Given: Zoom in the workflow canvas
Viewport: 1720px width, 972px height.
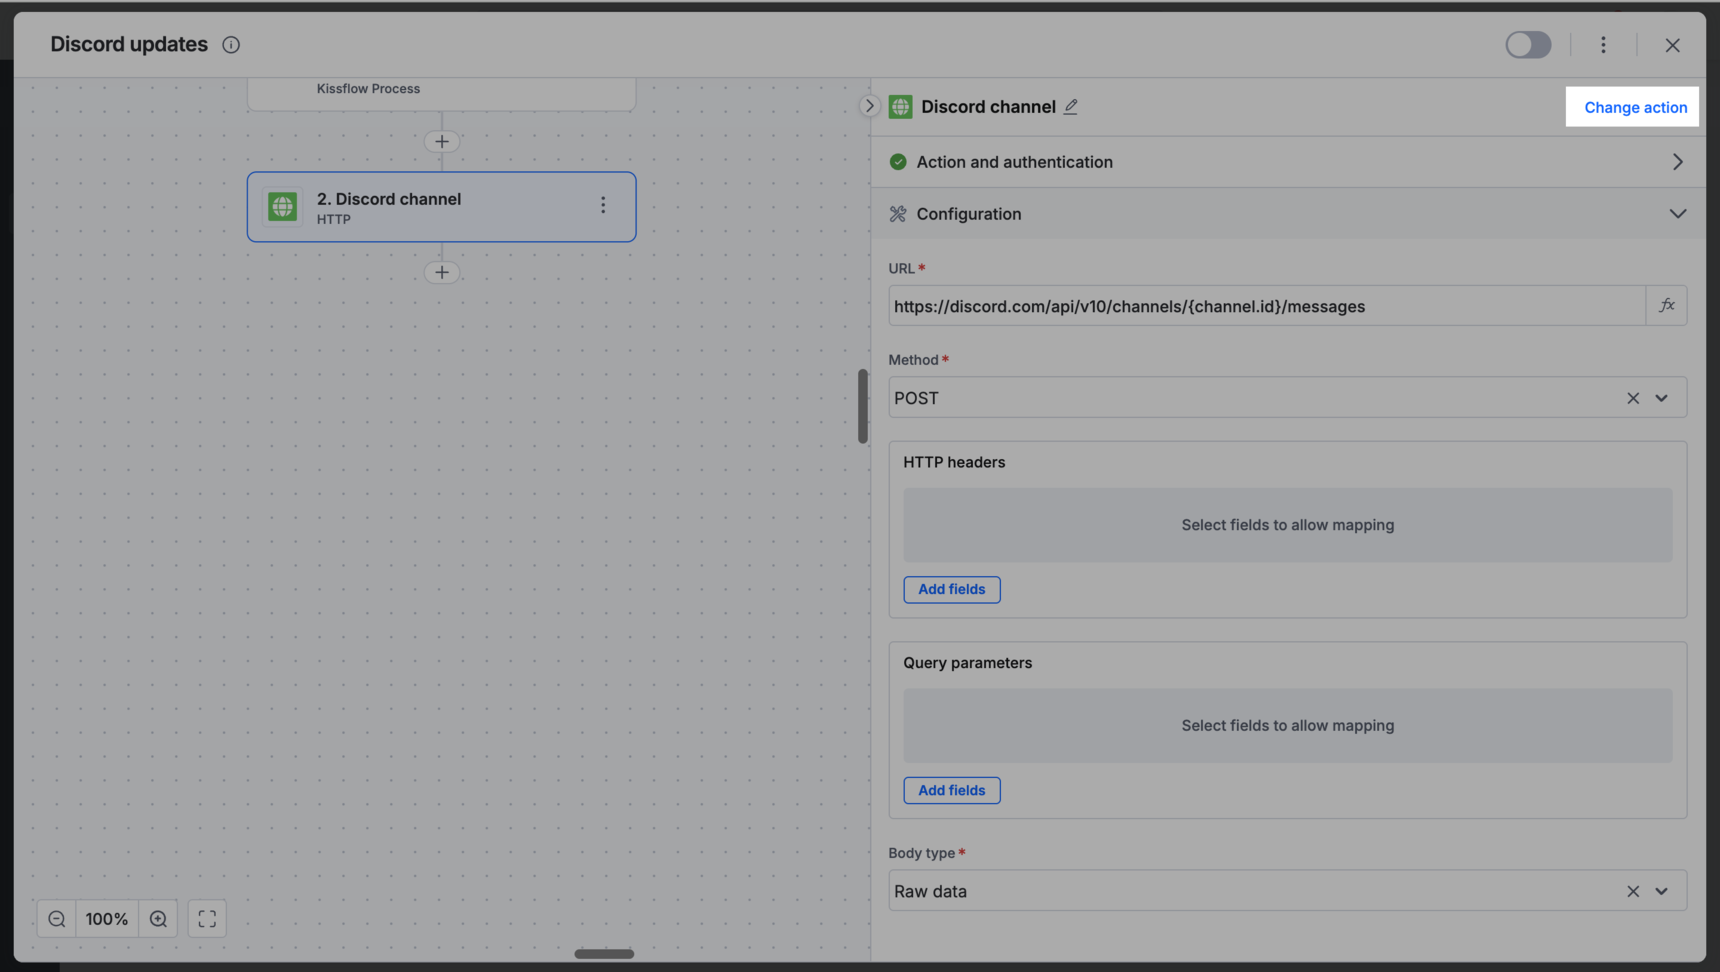Looking at the screenshot, I should (158, 919).
